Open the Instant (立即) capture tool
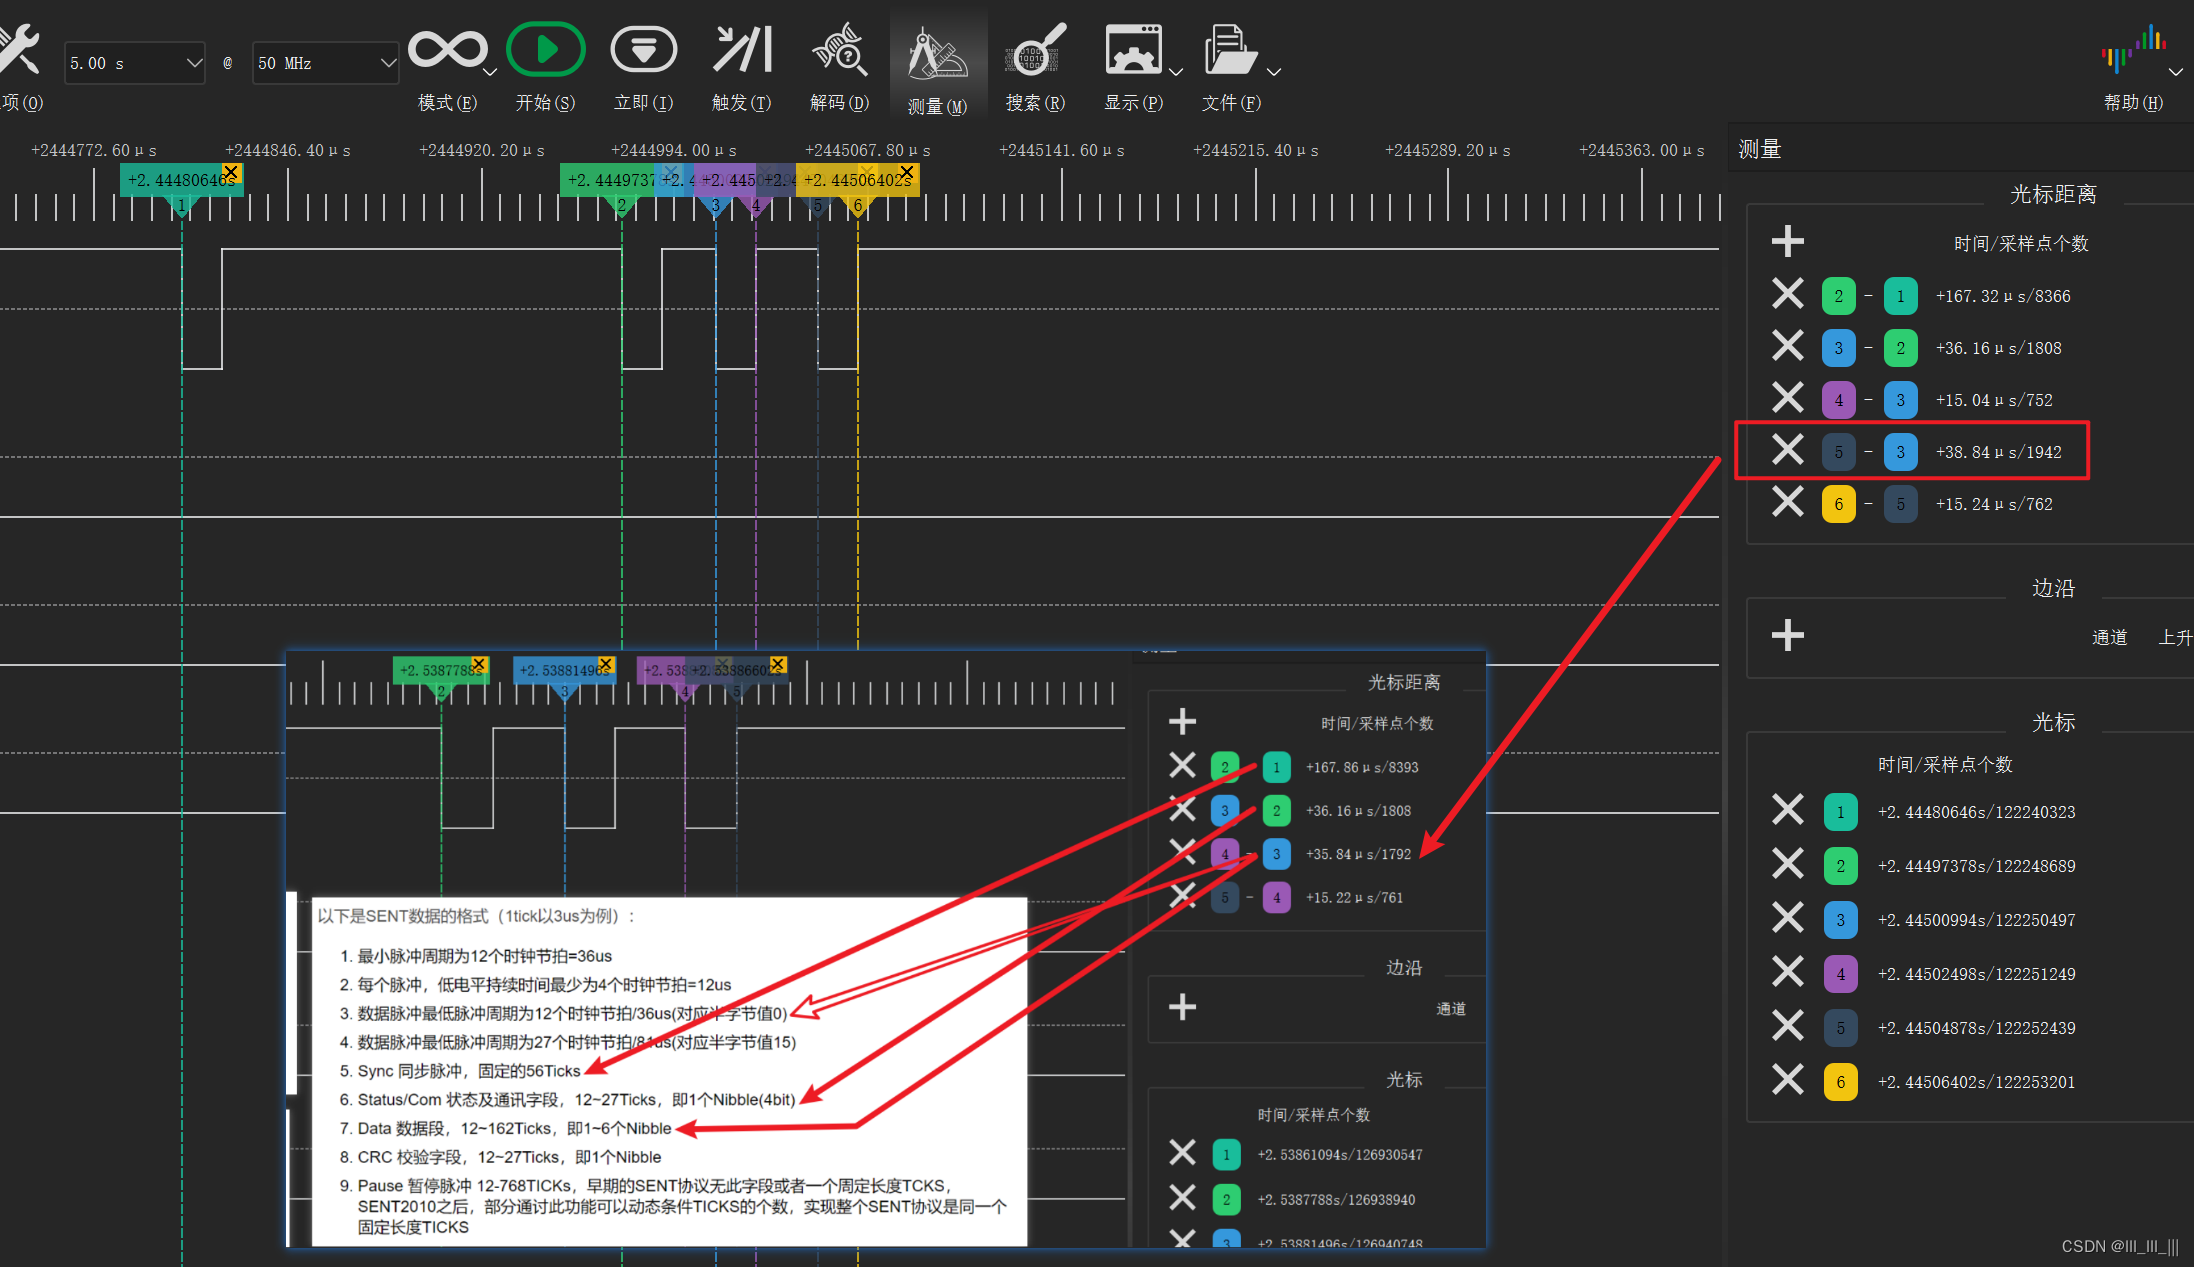The height and width of the screenshot is (1267, 2194). [x=643, y=50]
